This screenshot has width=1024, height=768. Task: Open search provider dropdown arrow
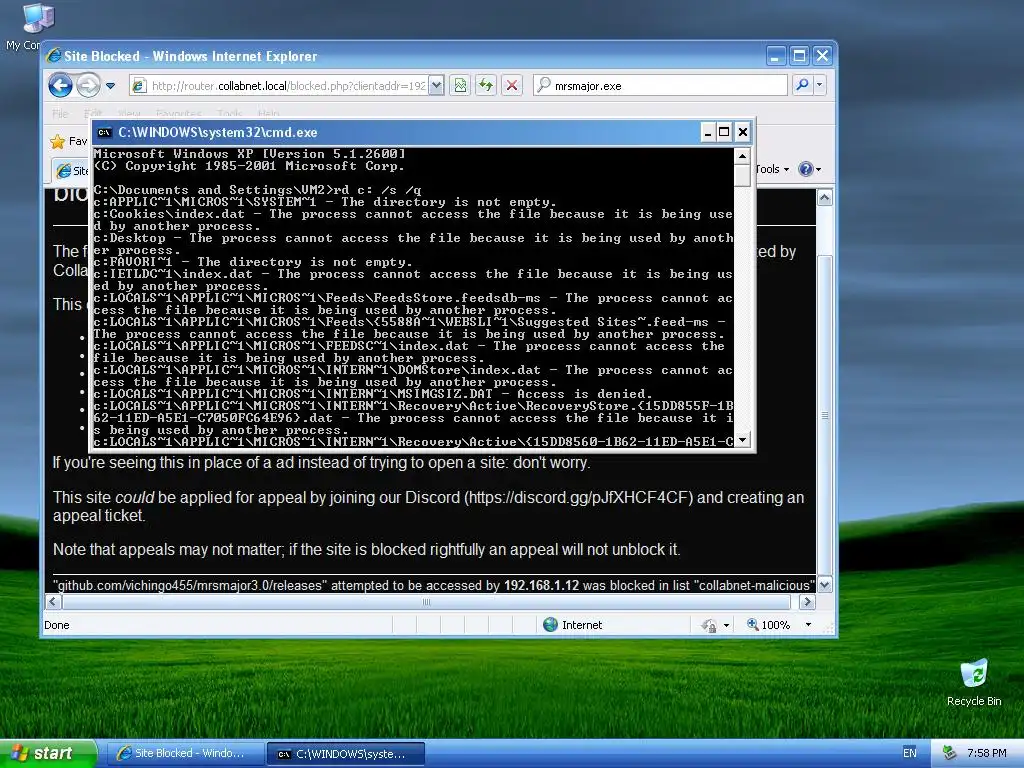(x=820, y=85)
